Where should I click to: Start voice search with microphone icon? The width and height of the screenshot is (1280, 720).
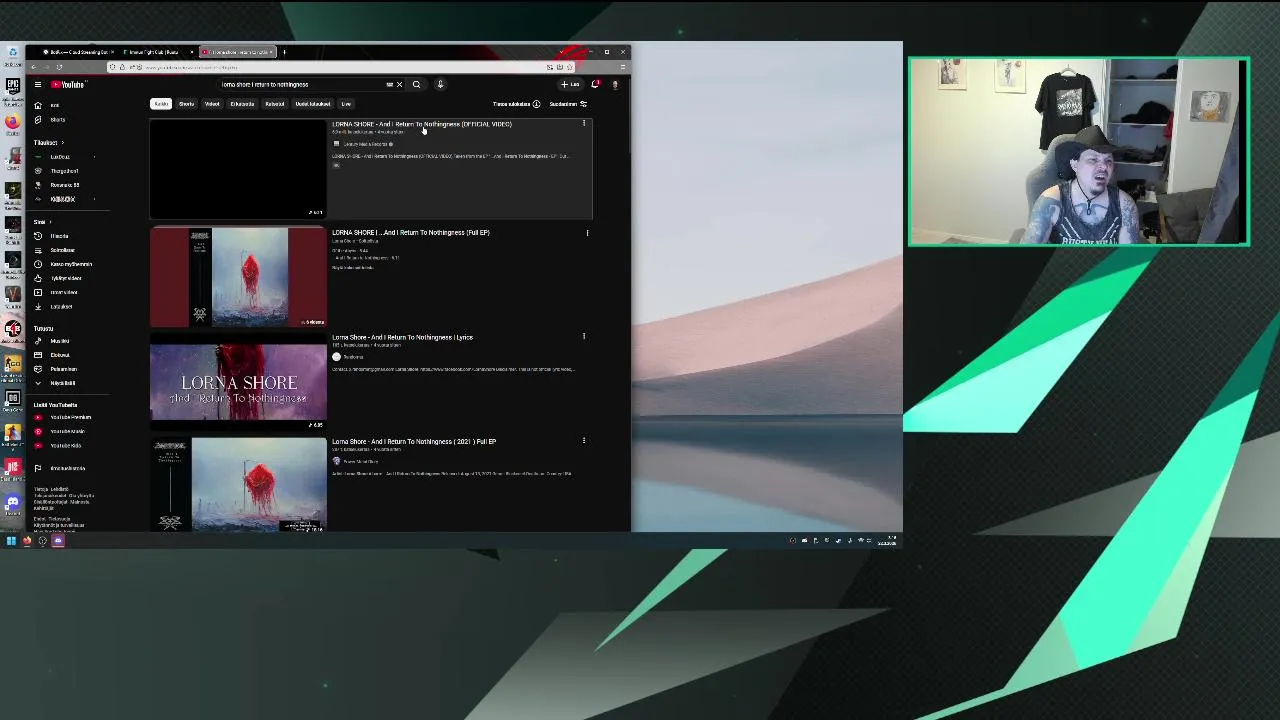click(x=440, y=84)
